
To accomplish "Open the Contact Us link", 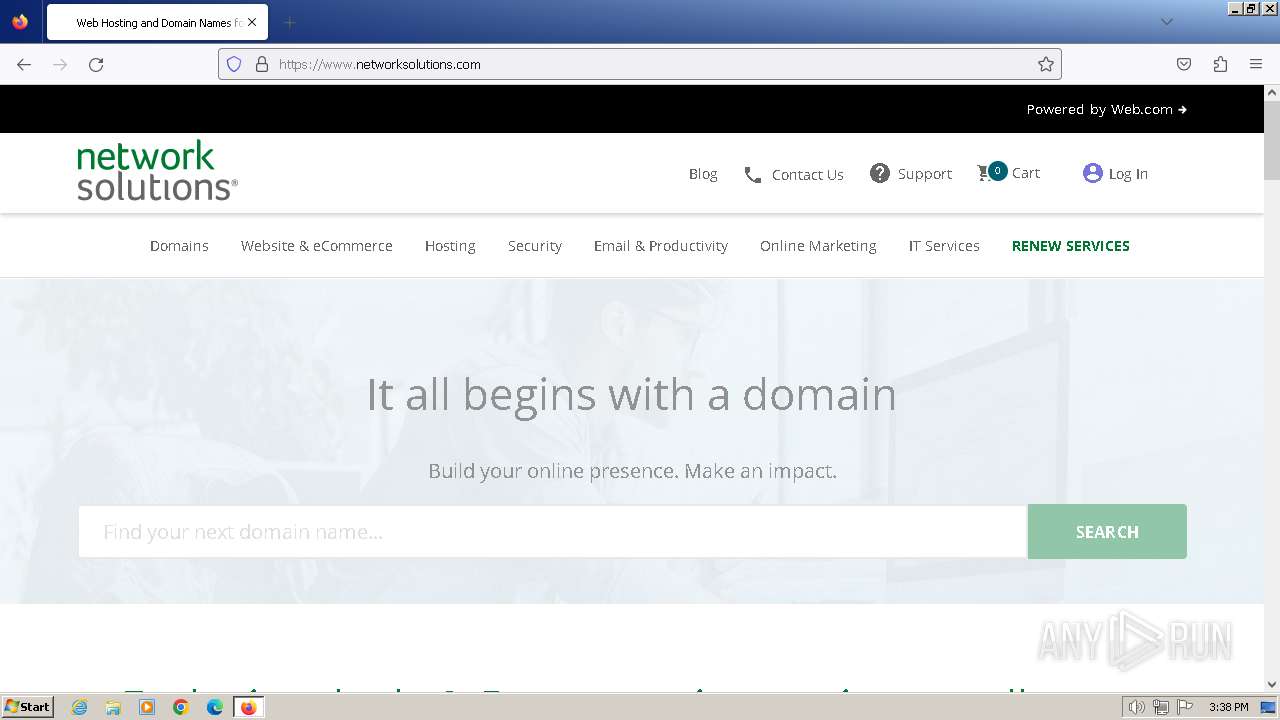I will [808, 175].
